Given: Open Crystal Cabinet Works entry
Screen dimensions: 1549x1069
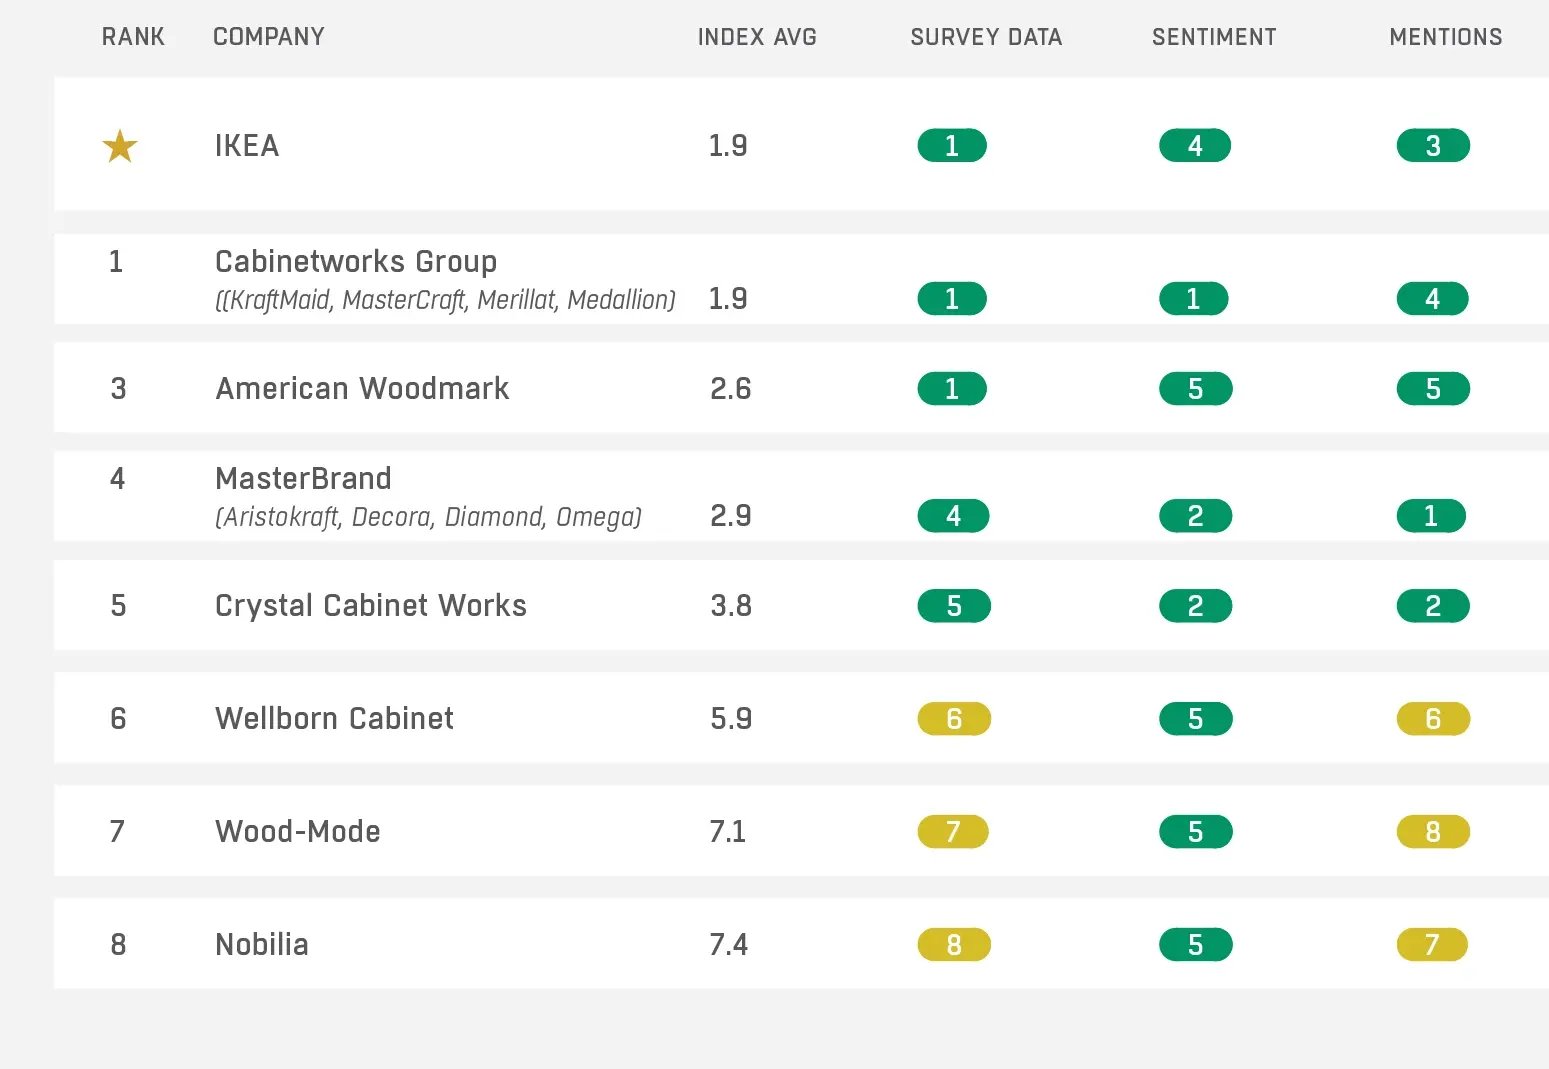Looking at the screenshot, I should point(370,606).
